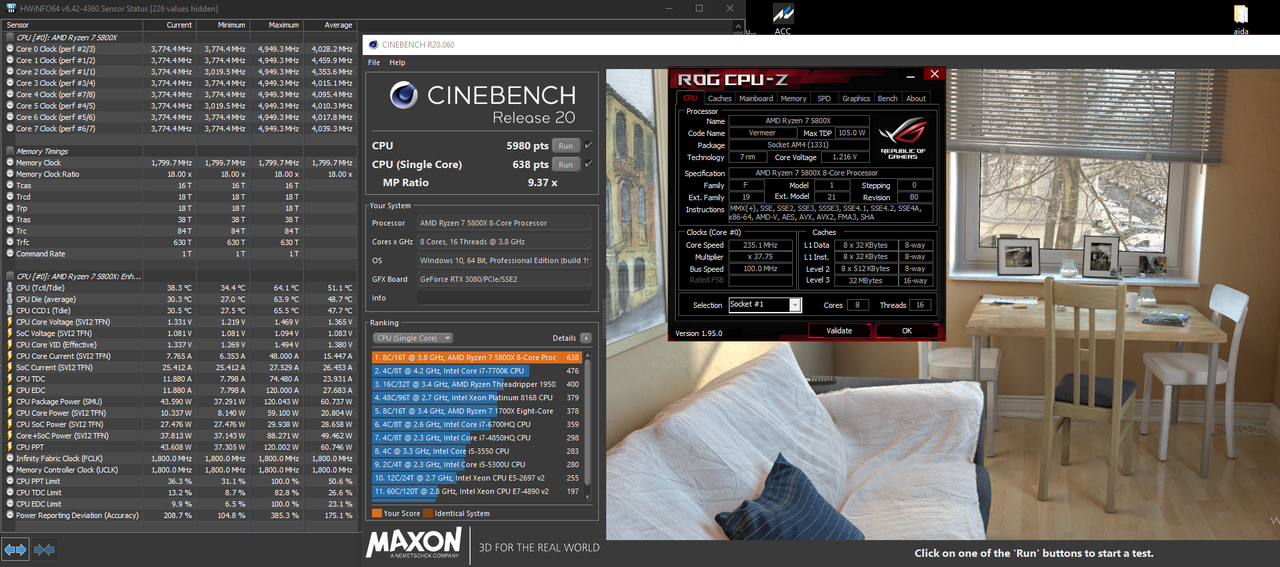The image size is (1280, 567).
Task: Select the Intel Core i7-7700K ranking entry
Action: (x=477, y=370)
